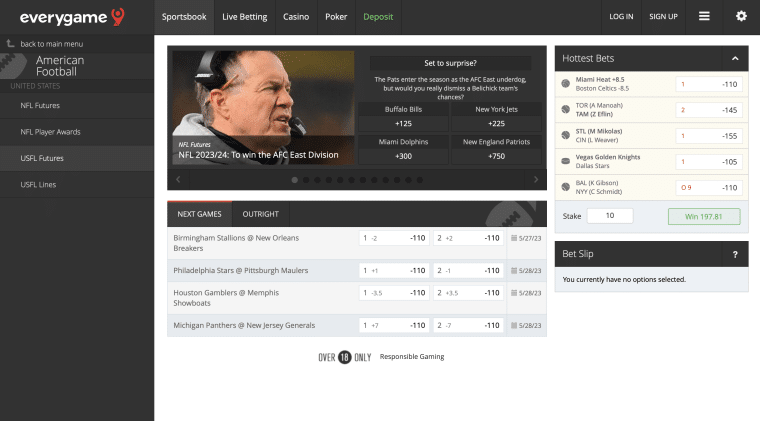Select the first carousel dot
This screenshot has width=760, height=421.
click(x=294, y=180)
